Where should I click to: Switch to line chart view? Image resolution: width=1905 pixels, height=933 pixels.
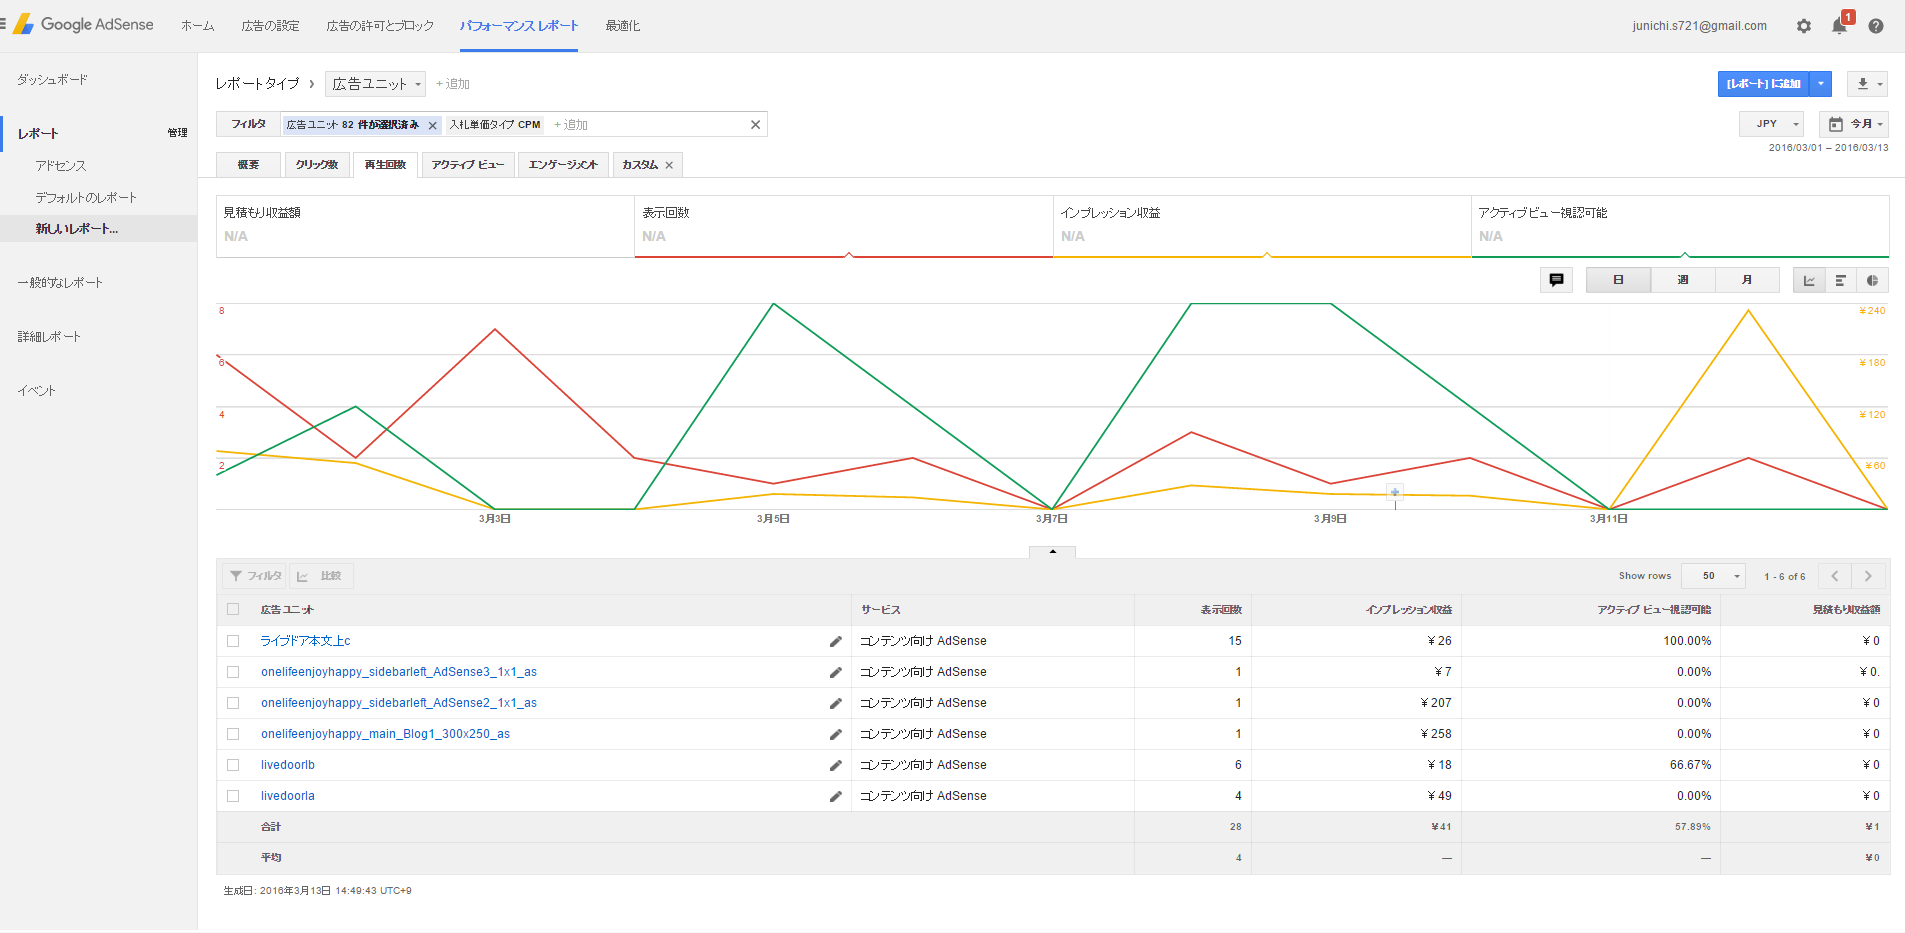(x=1809, y=281)
